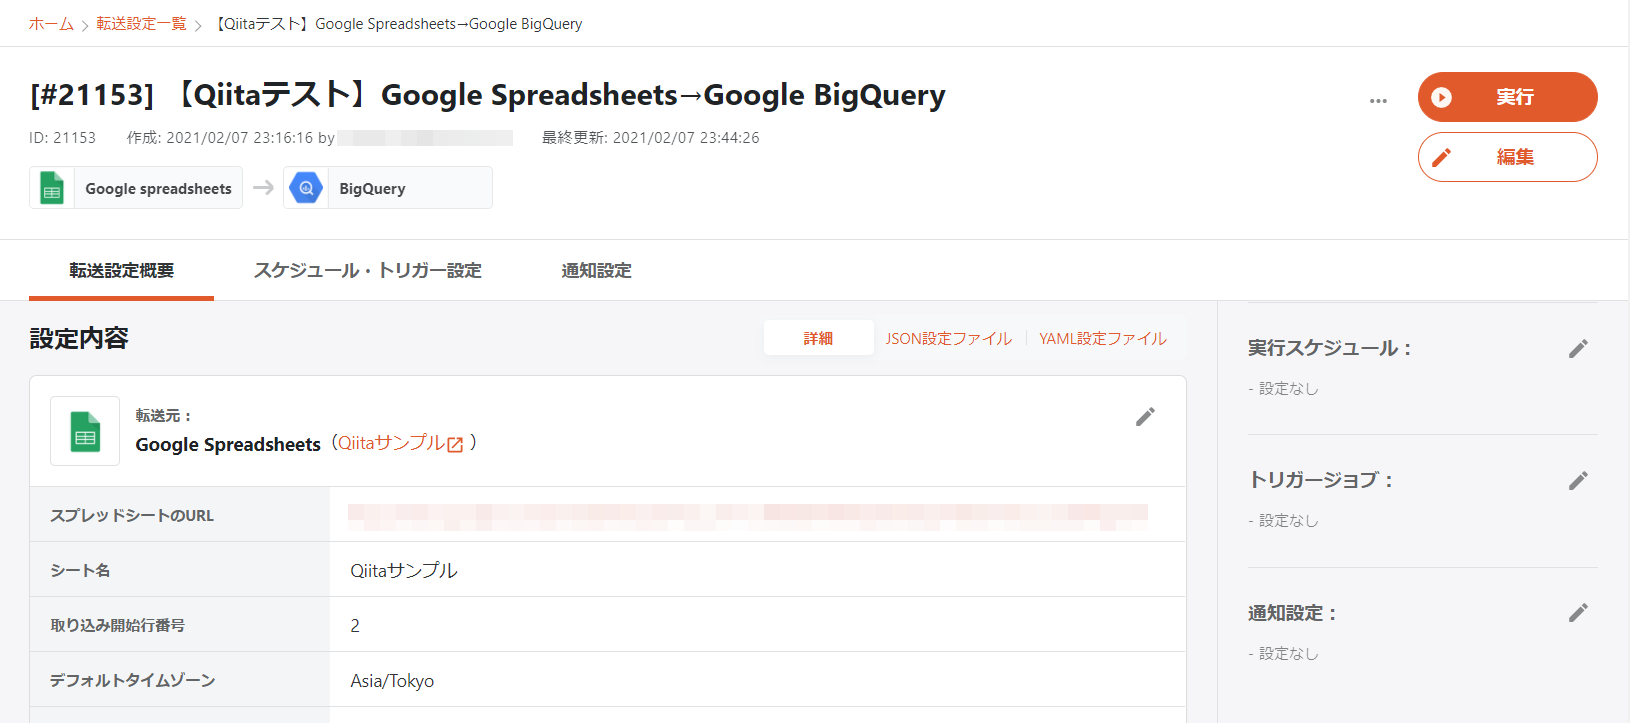Switch view to YAML設定ファイル
The image size is (1630, 723).
[x=1102, y=339]
